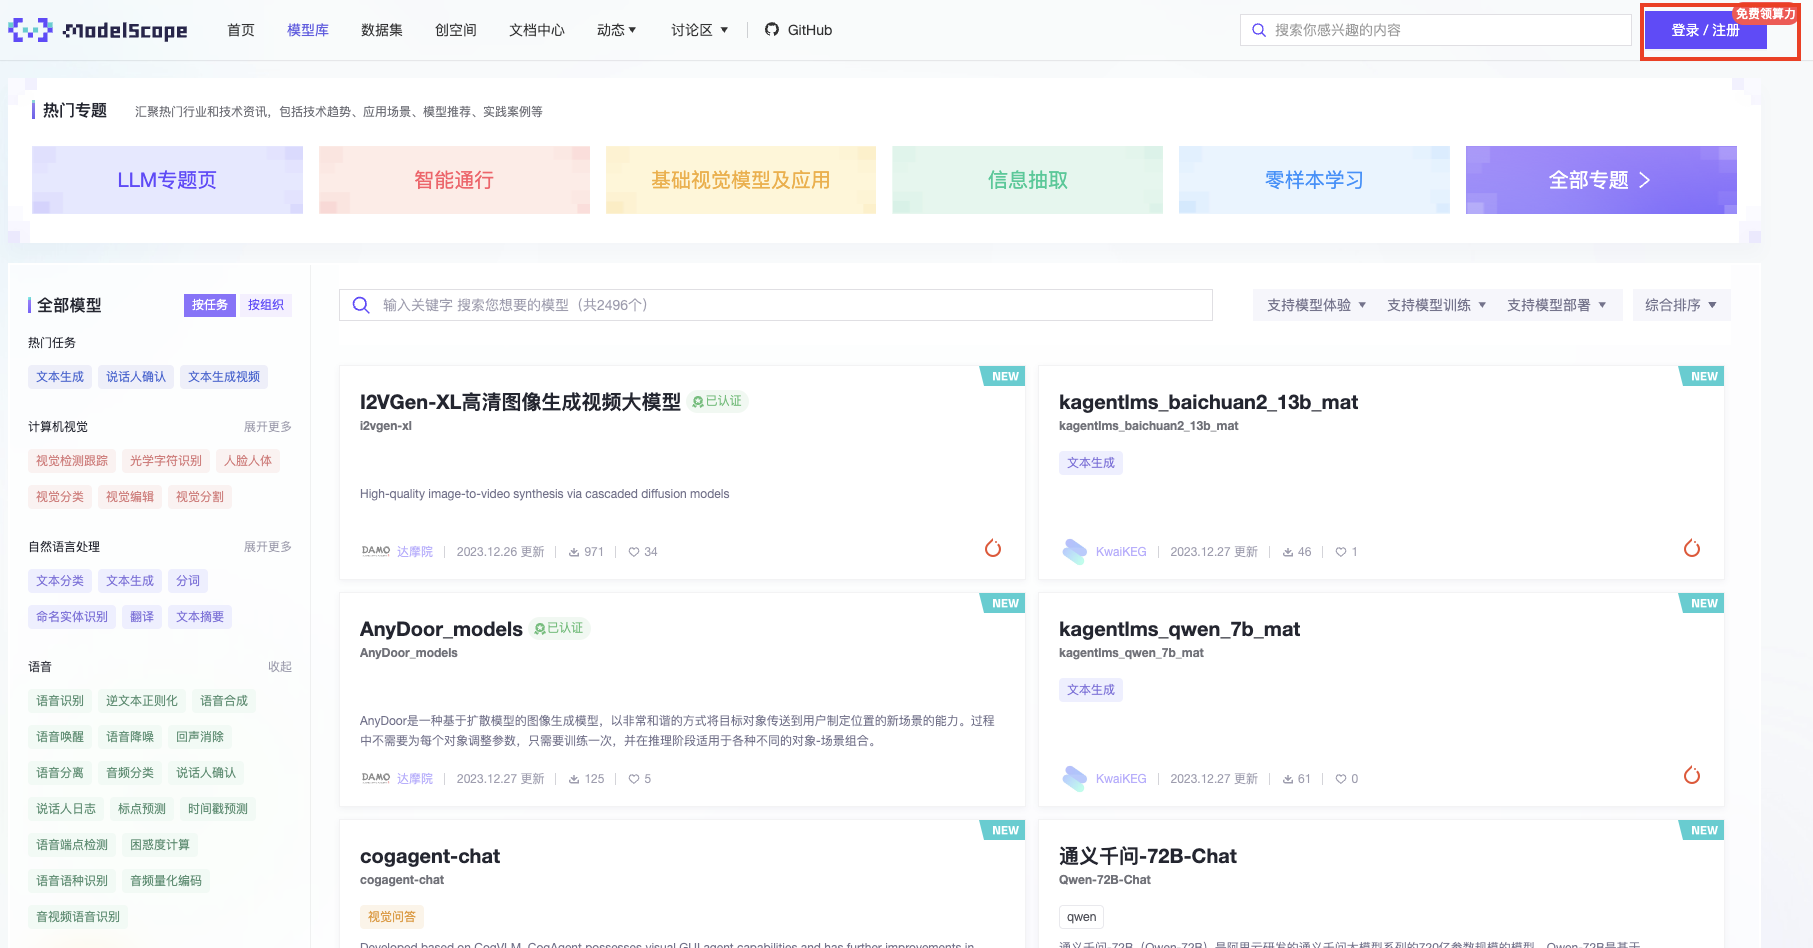Image resolution: width=1813 pixels, height=948 pixels.
Task: Open the 模型库 nav tab
Action: pyautogui.click(x=308, y=30)
